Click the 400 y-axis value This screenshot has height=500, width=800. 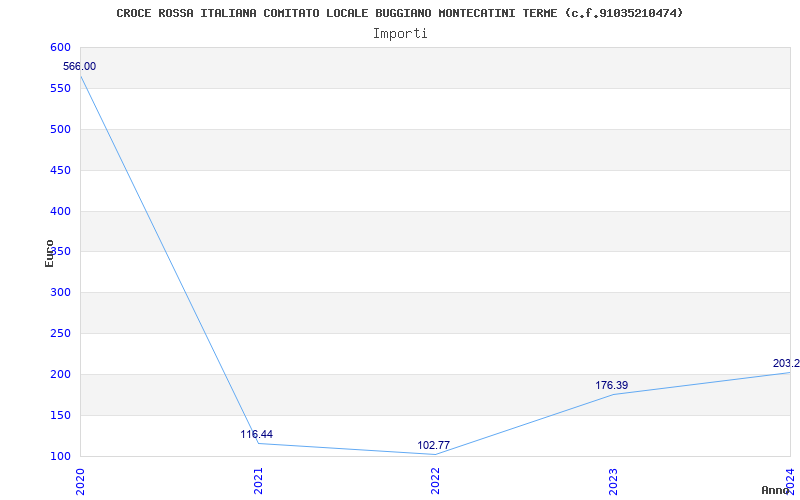pos(60,211)
